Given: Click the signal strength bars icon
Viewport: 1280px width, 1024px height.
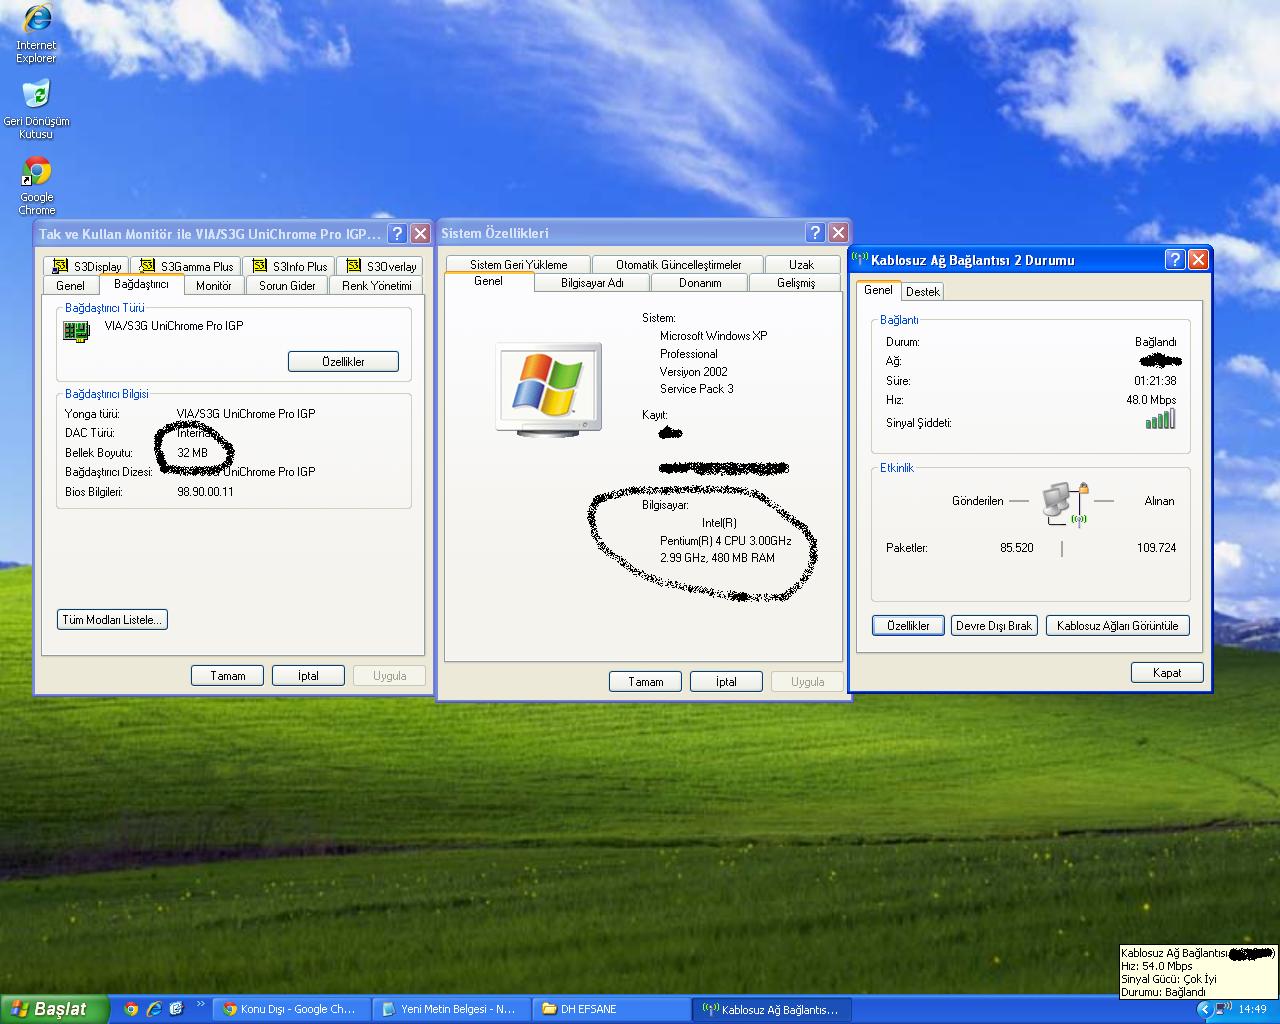Looking at the screenshot, I should pyautogui.click(x=1160, y=419).
